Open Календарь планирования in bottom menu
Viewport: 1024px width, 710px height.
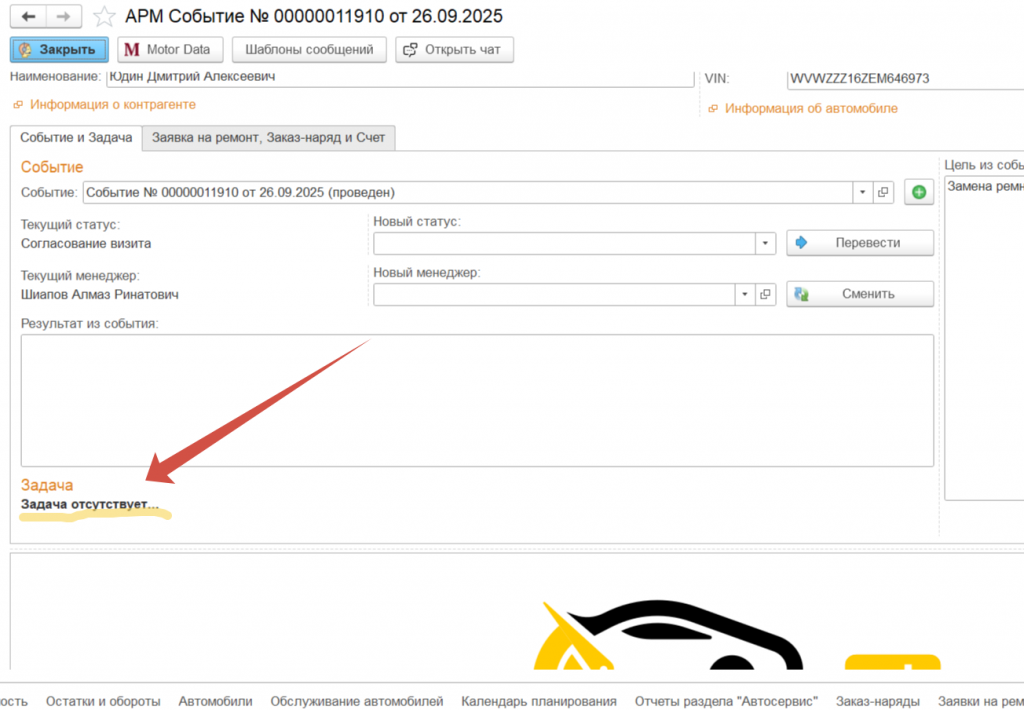tap(538, 701)
